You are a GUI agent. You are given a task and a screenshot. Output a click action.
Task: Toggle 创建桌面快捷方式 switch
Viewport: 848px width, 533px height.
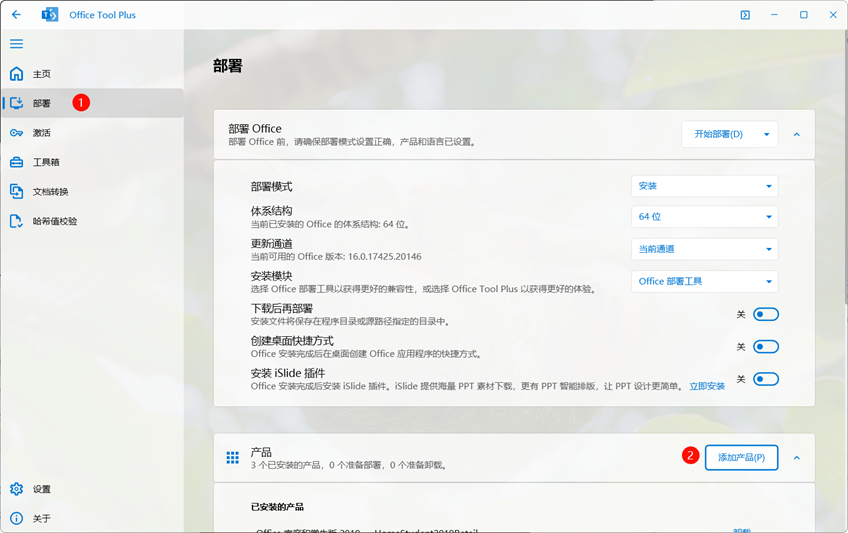(x=766, y=347)
